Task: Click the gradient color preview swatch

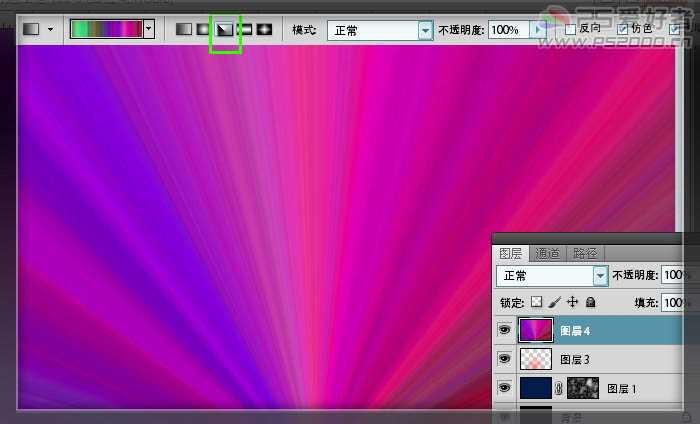Action: [x=106, y=30]
